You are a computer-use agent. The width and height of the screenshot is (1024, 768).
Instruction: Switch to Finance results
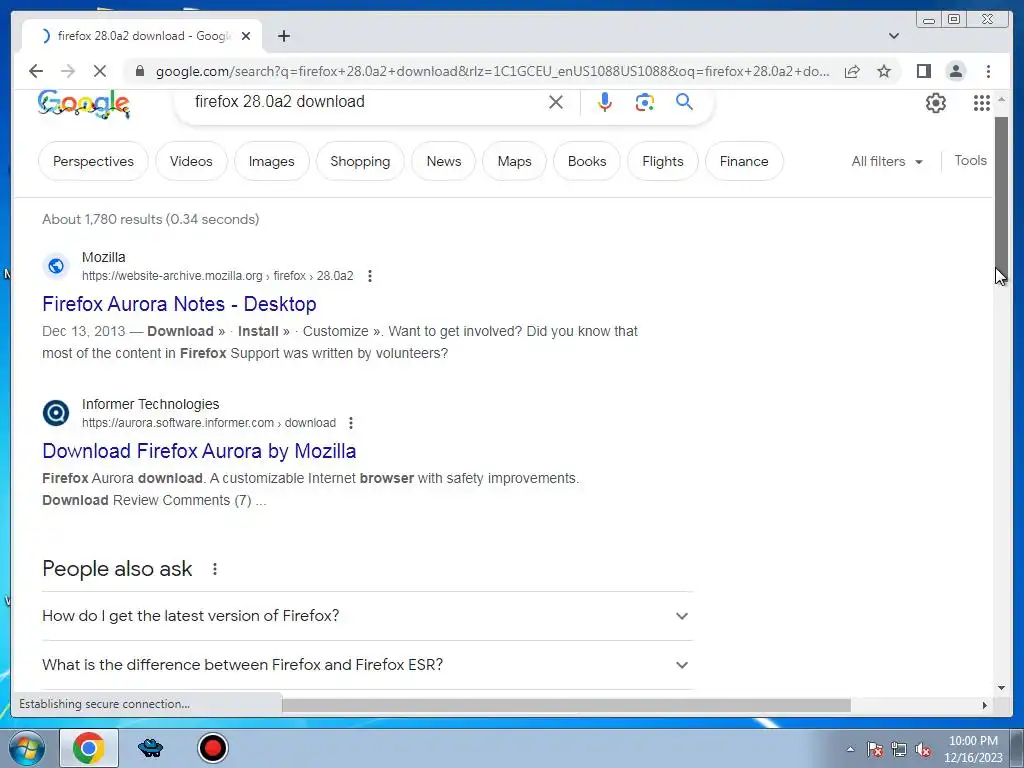coord(744,161)
